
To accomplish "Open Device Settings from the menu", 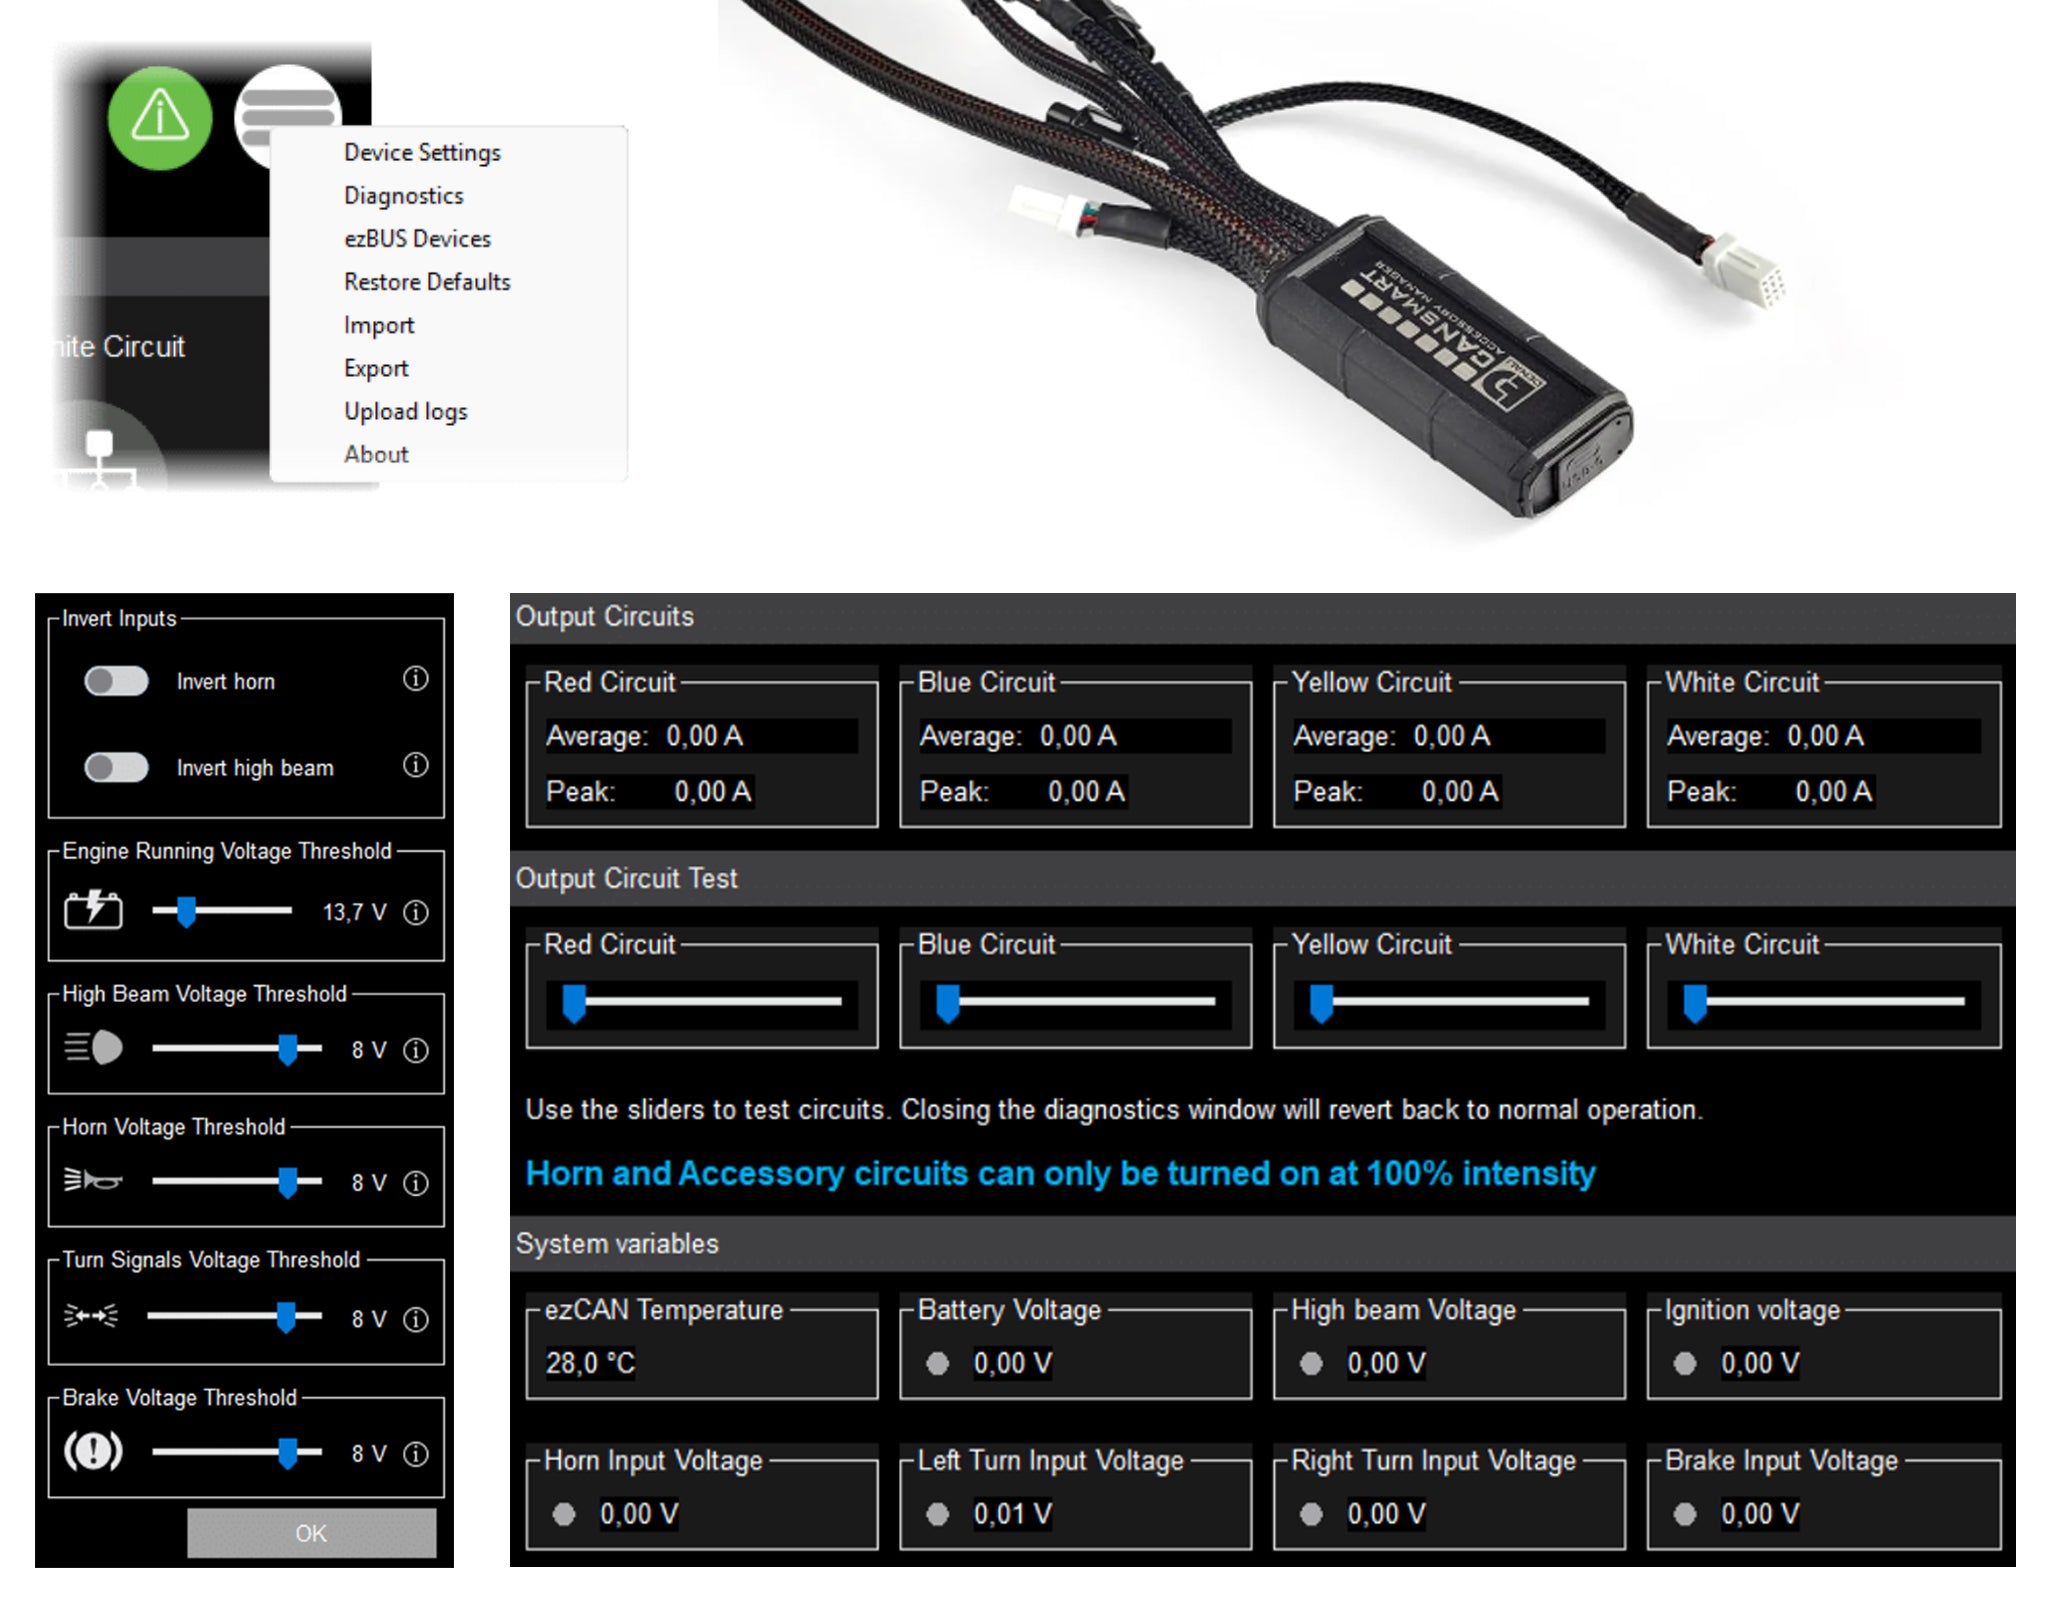I will (422, 152).
